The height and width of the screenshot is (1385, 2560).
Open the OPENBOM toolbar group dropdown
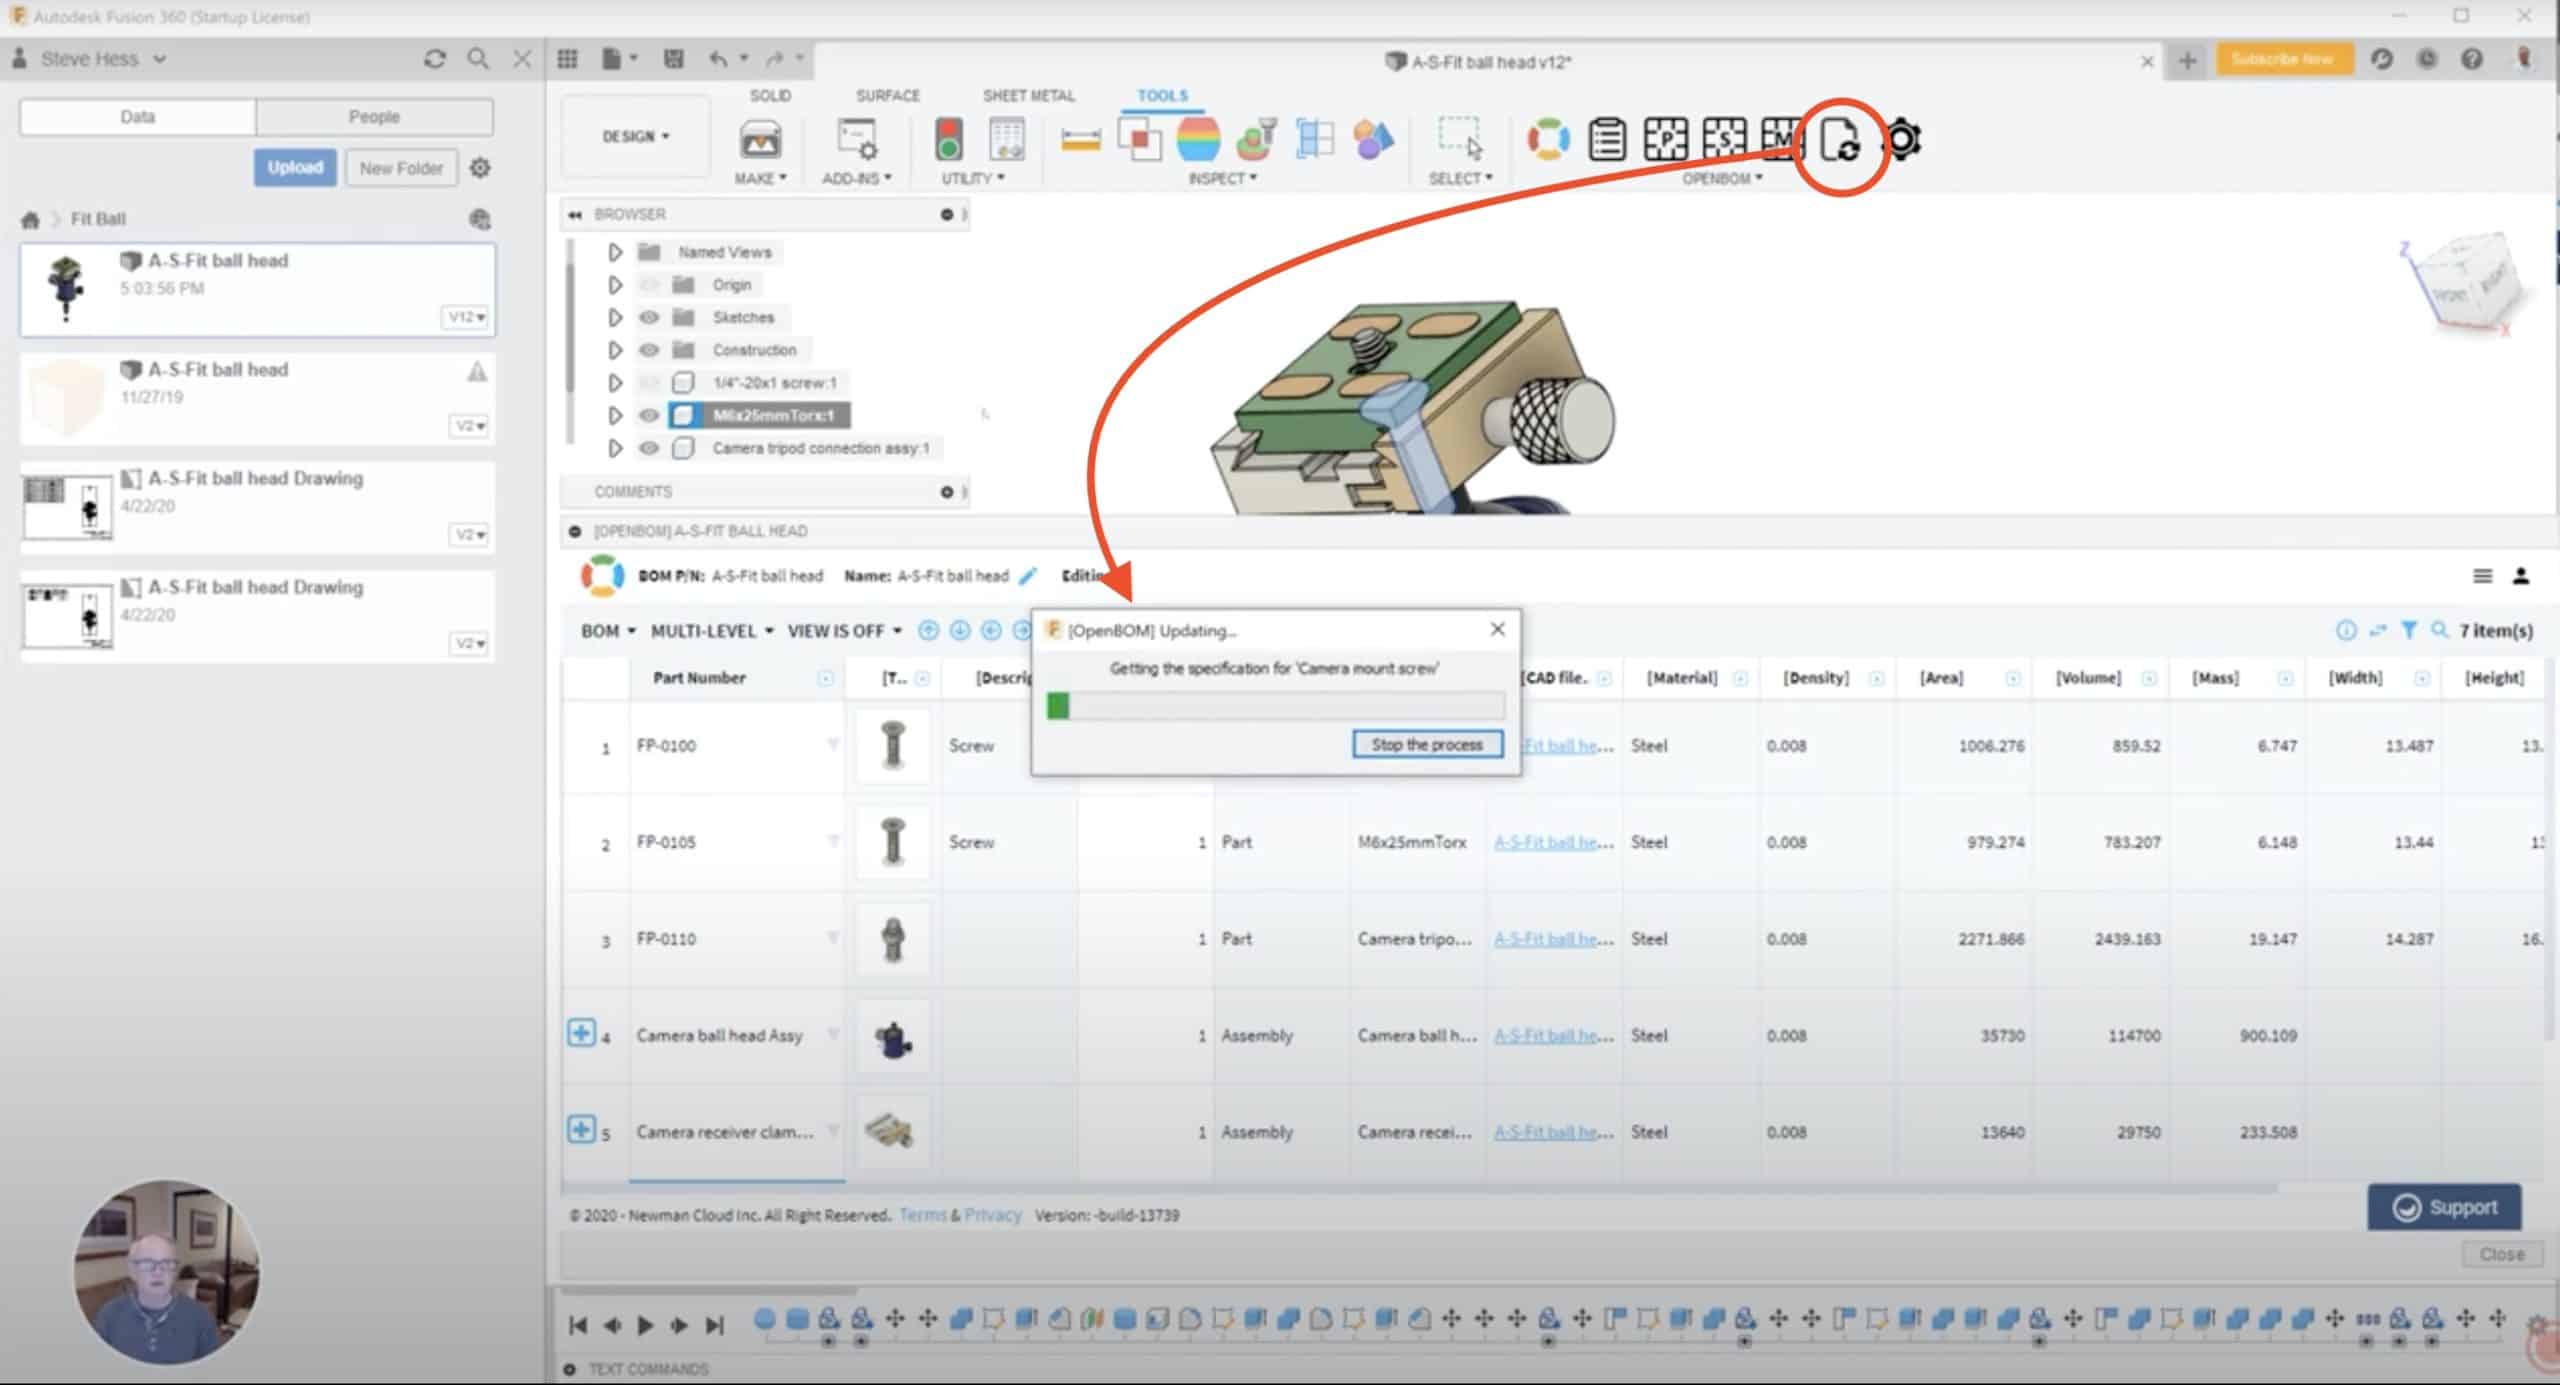pos(1722,179)
